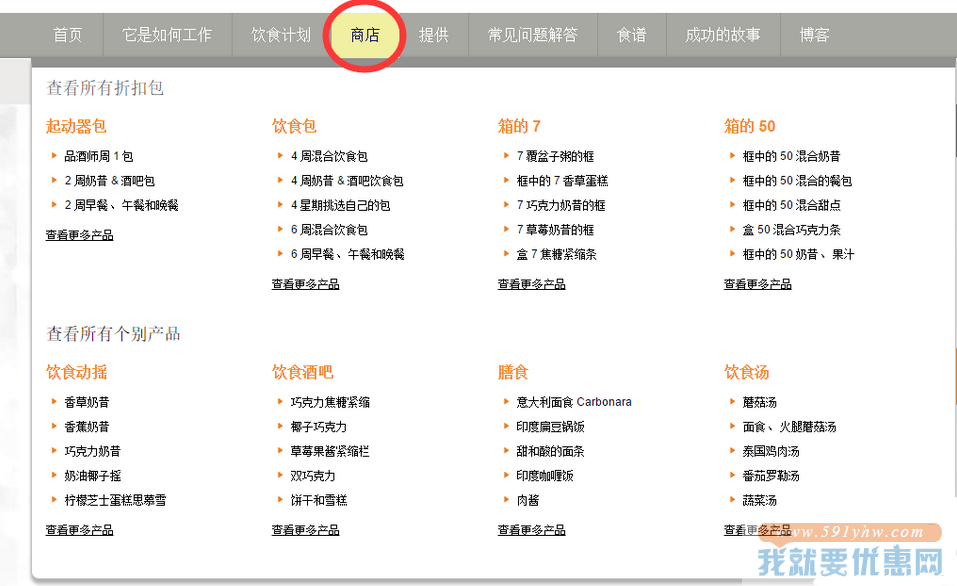Screen dimensions: 957x586
Task: Select 双巧克力 bar
Action: click(312, 476)
